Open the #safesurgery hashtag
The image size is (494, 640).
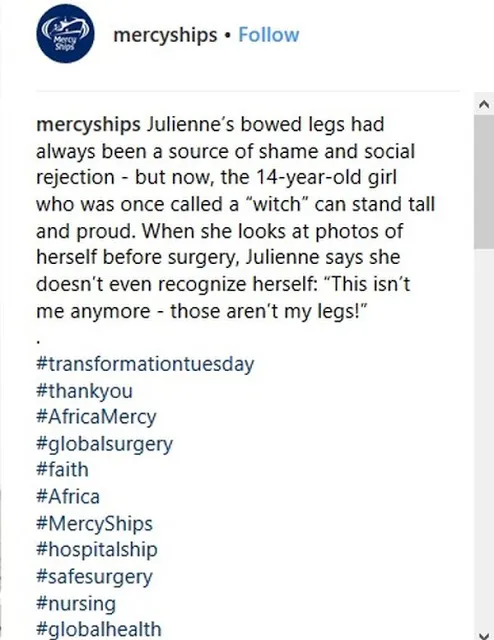(x=94, y=577)
